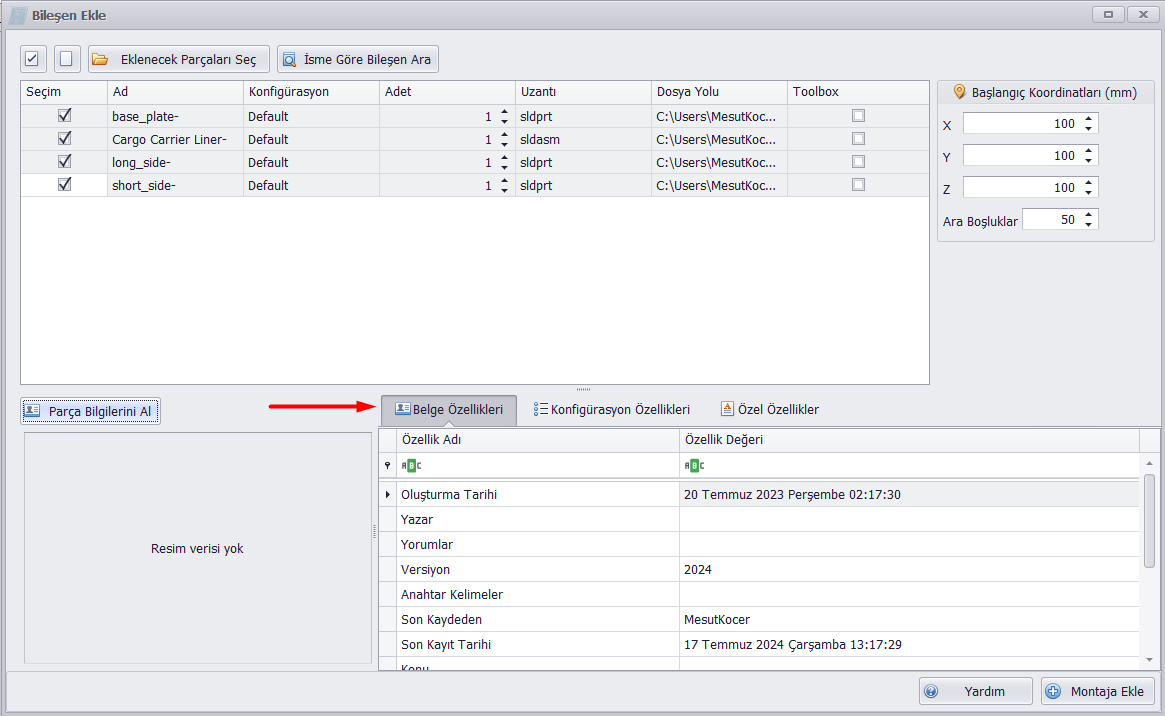Click Default configuration cell for base_plate-
Image resolution: width=1165 pixels, height=716 pixels.
click(311, 116)
